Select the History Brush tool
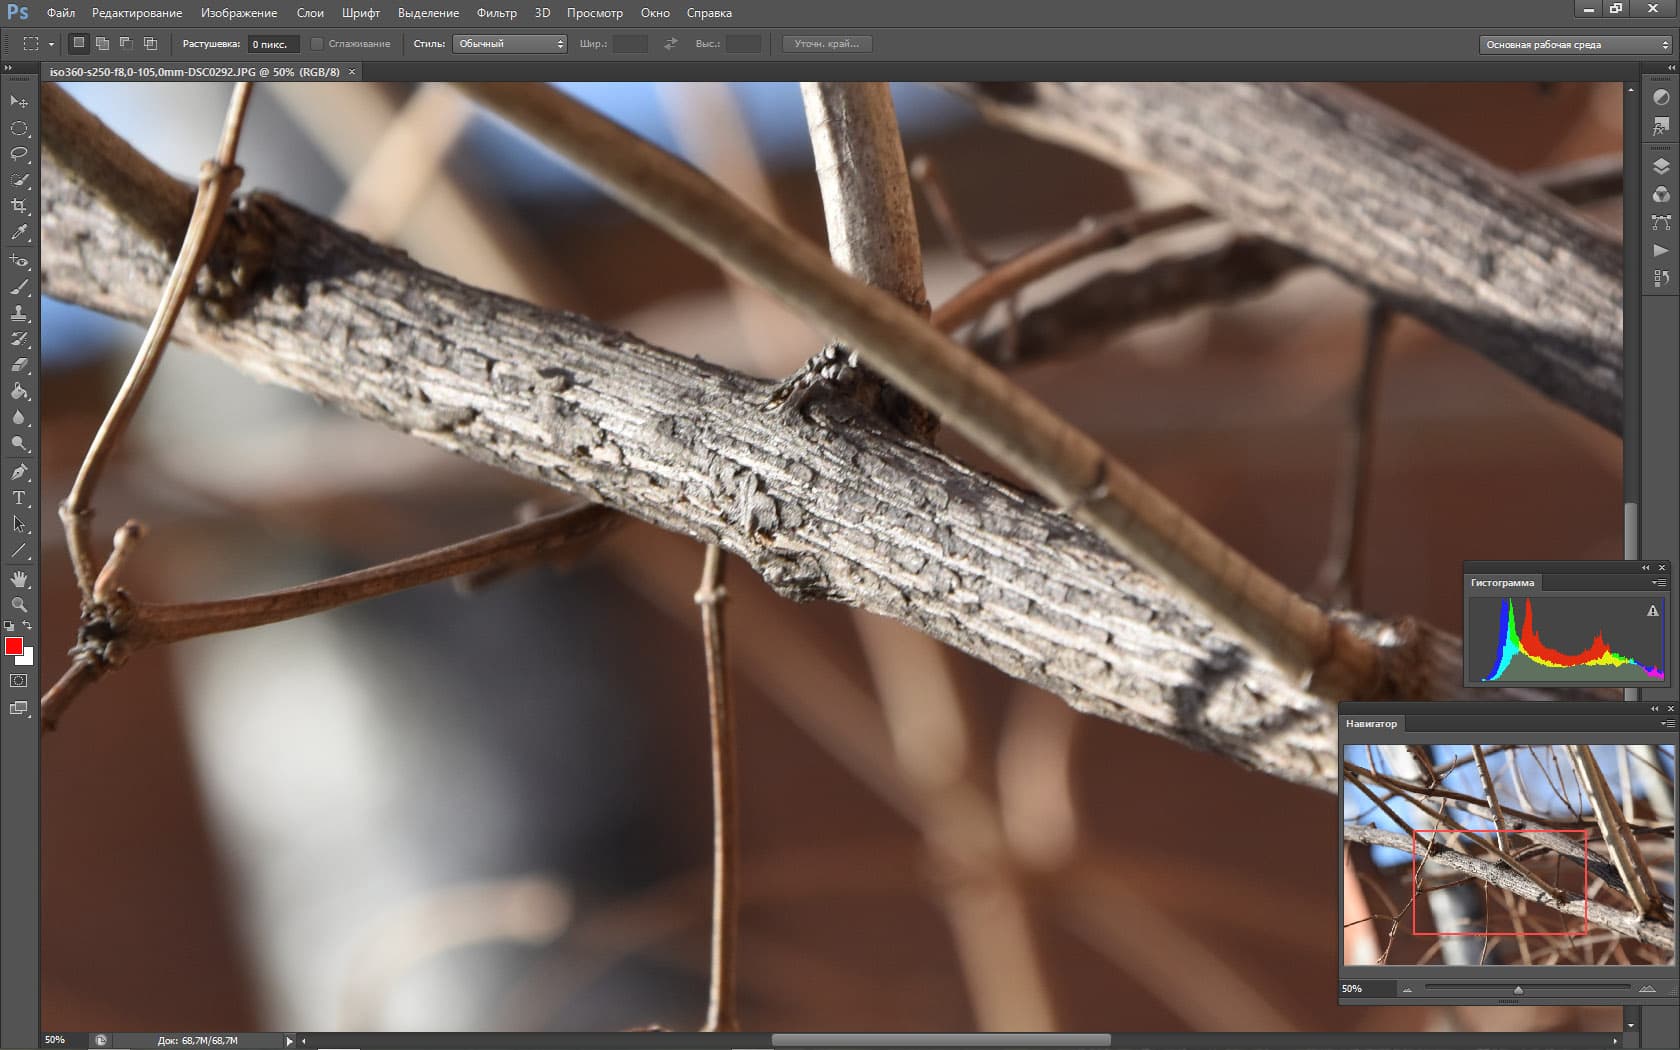 19,339
